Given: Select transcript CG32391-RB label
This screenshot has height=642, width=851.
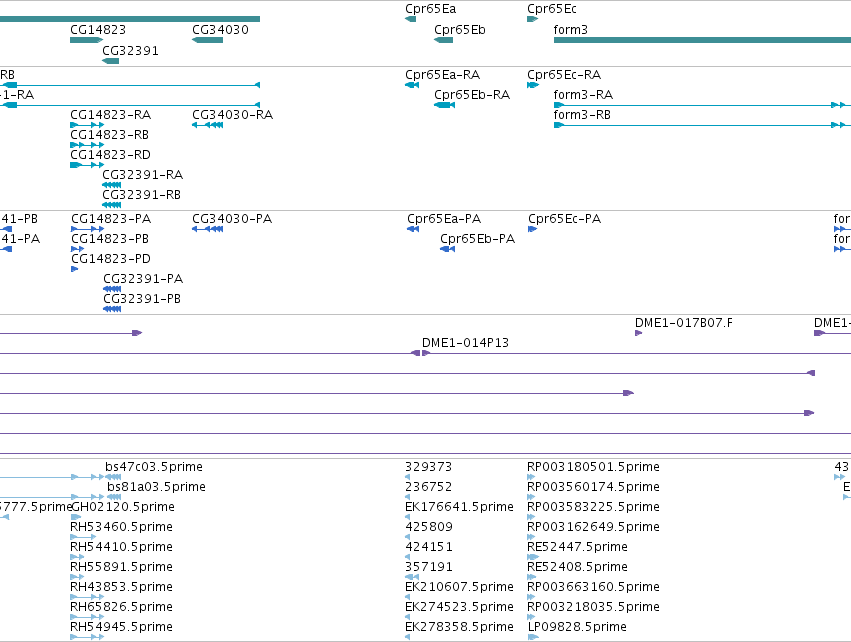Looking at the screenshot, I should point(141,195).
